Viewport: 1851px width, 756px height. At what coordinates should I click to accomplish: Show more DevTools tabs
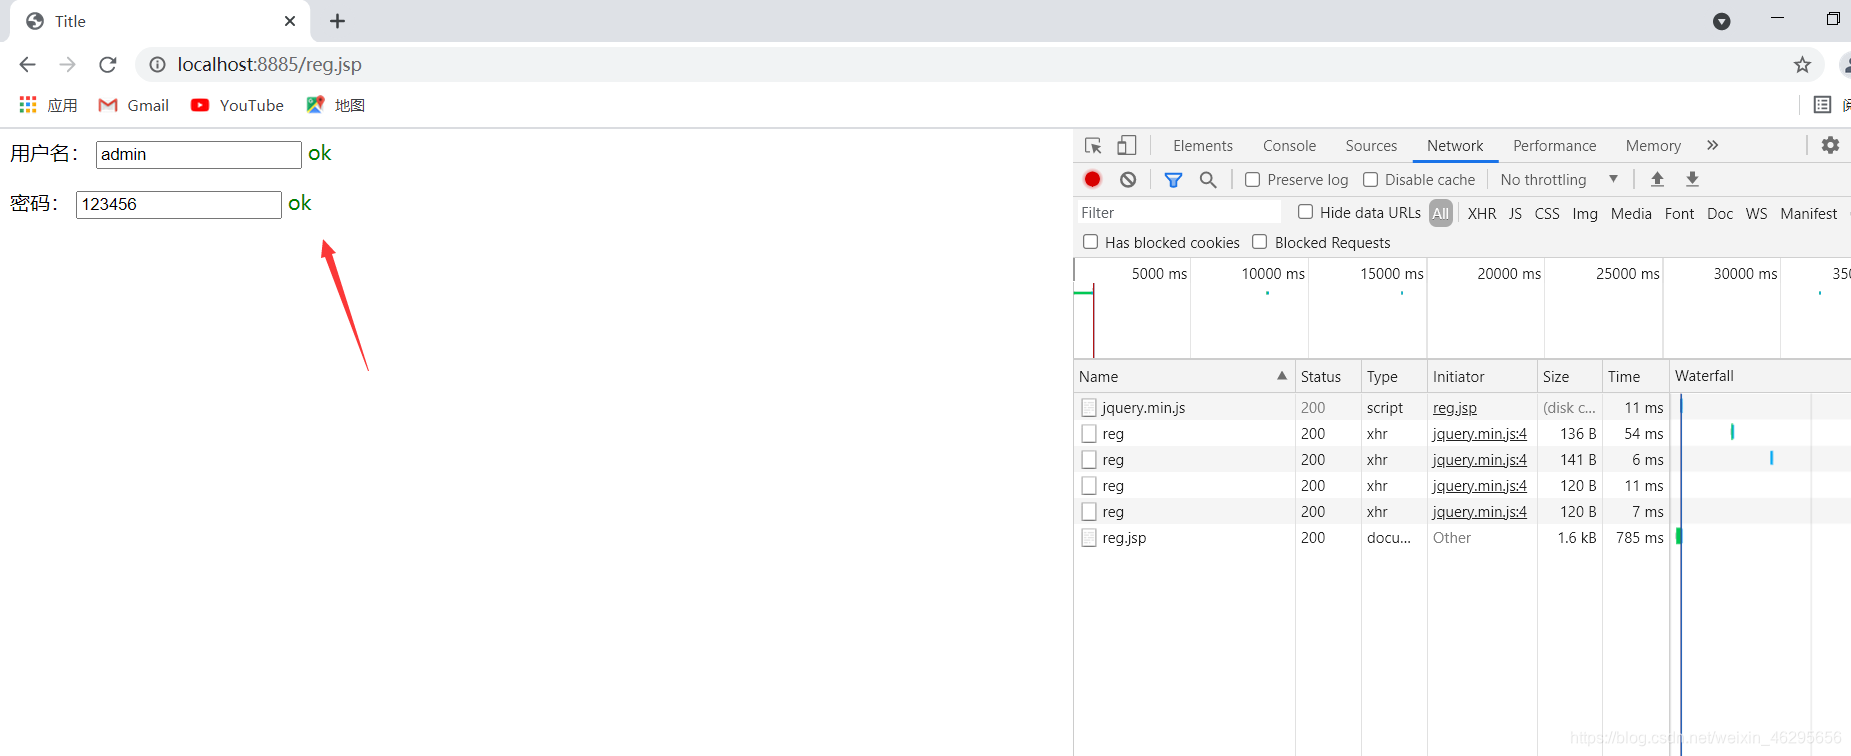[1712, 146]
